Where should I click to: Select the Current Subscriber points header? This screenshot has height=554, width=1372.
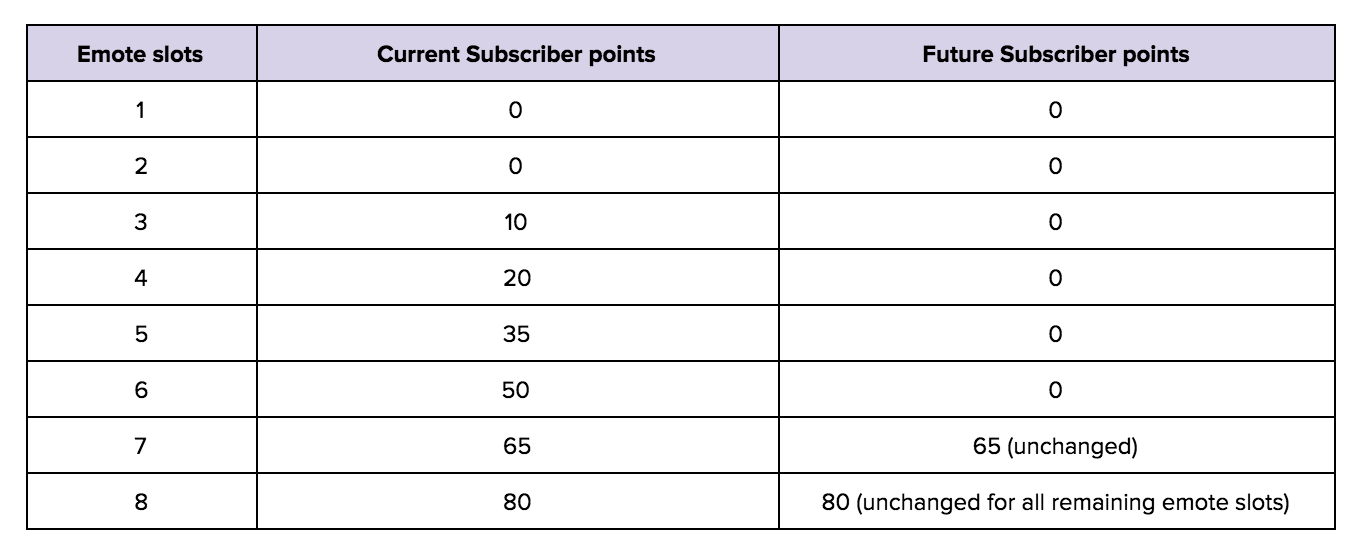point(516,54)
